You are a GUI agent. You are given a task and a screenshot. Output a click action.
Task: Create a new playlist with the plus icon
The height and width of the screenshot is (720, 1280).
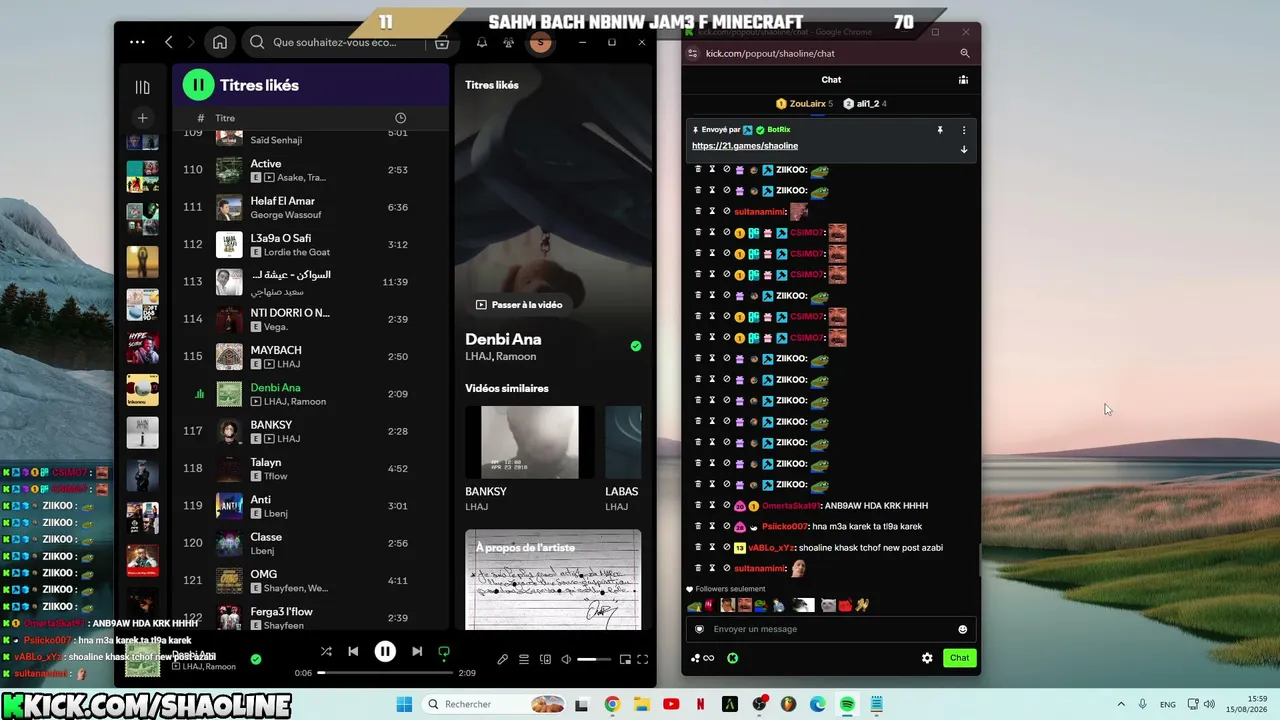click(142, 118)
